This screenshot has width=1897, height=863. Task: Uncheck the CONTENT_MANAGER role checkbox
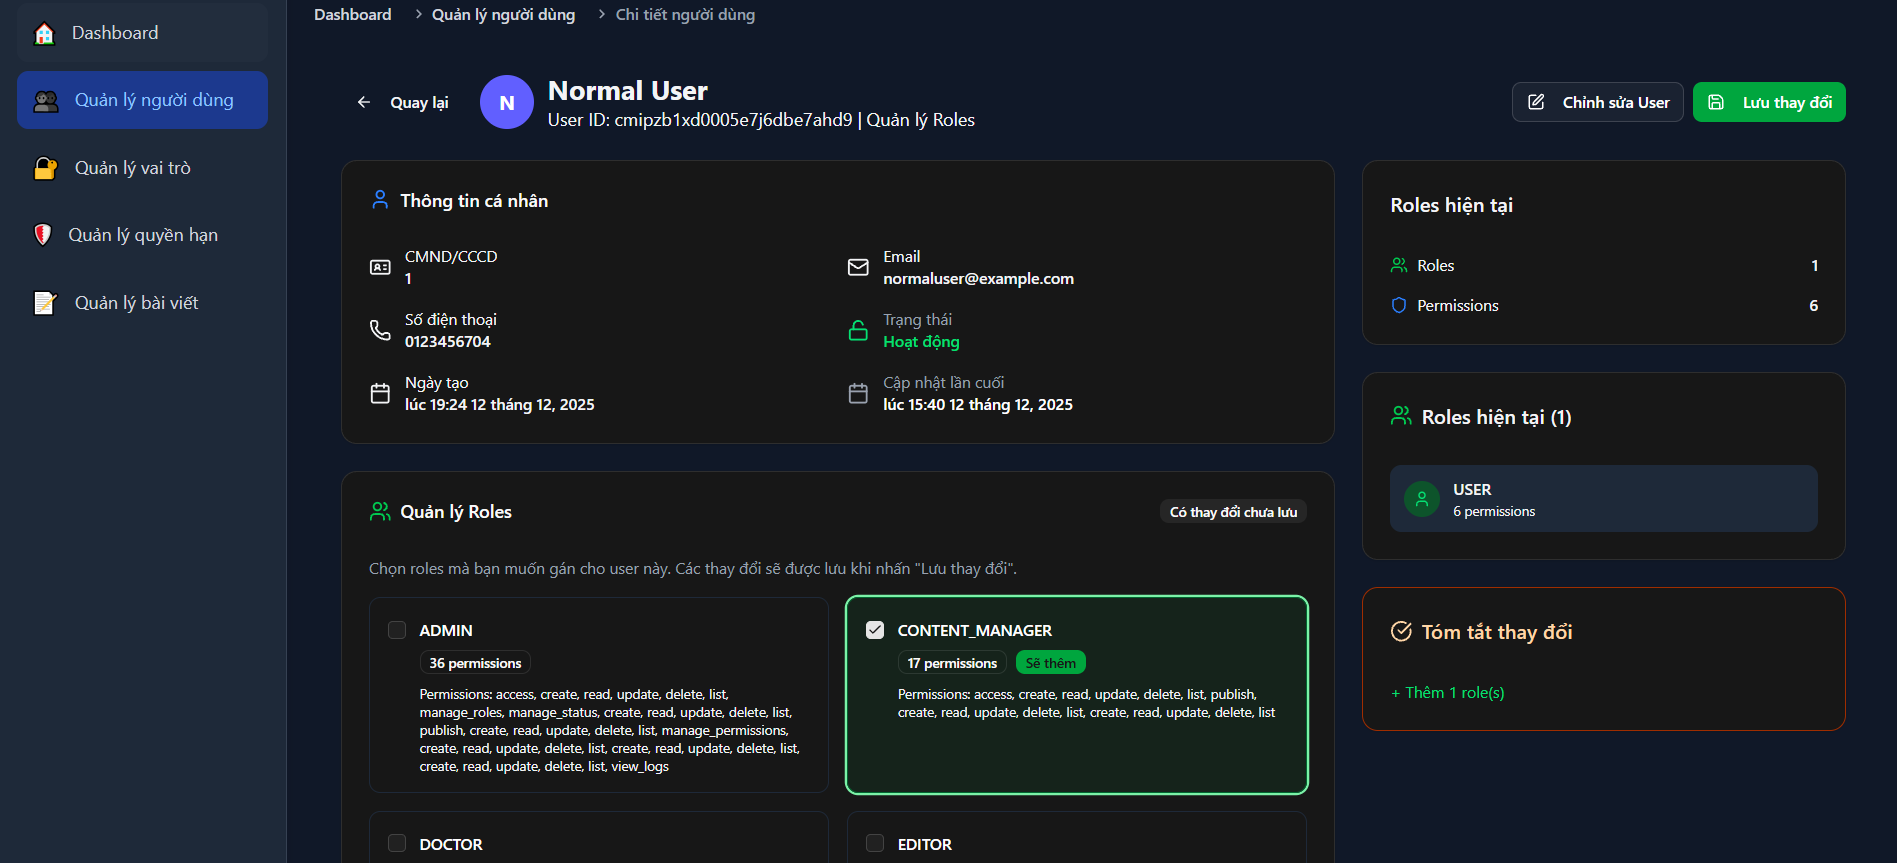tap(875, 630)
